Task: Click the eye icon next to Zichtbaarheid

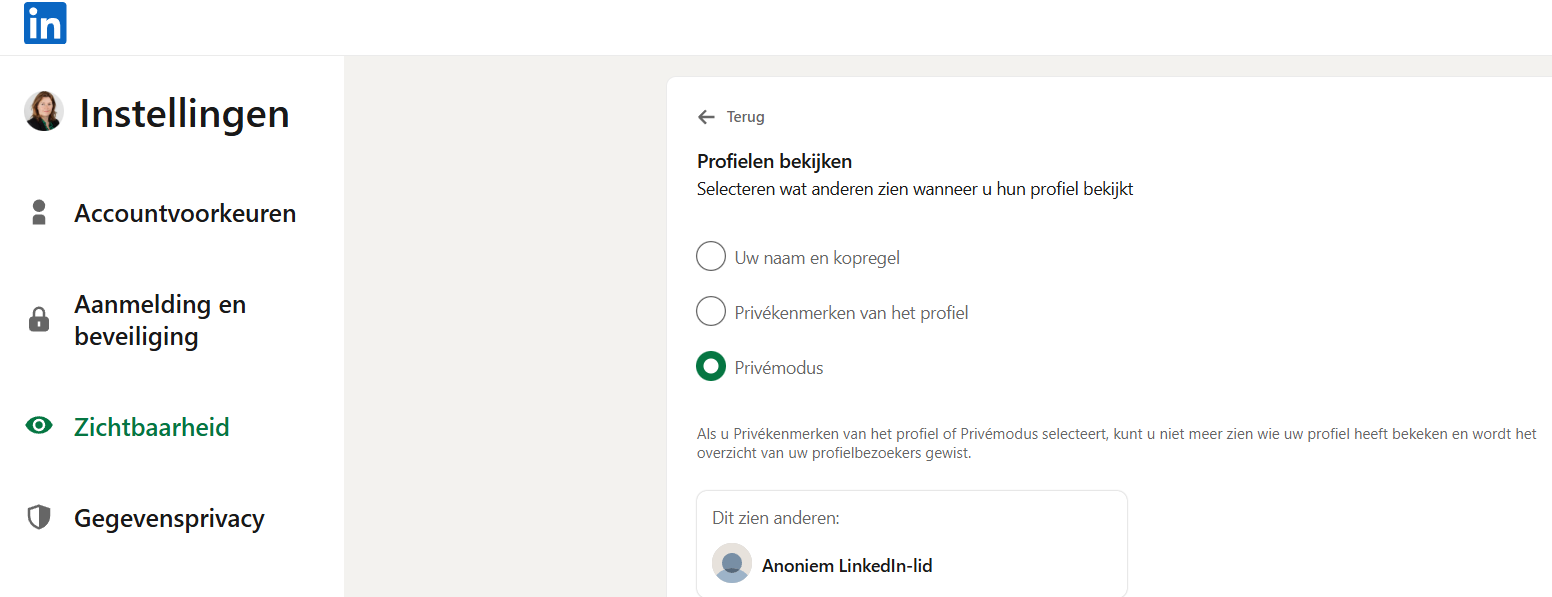Action: coord(40,425)
